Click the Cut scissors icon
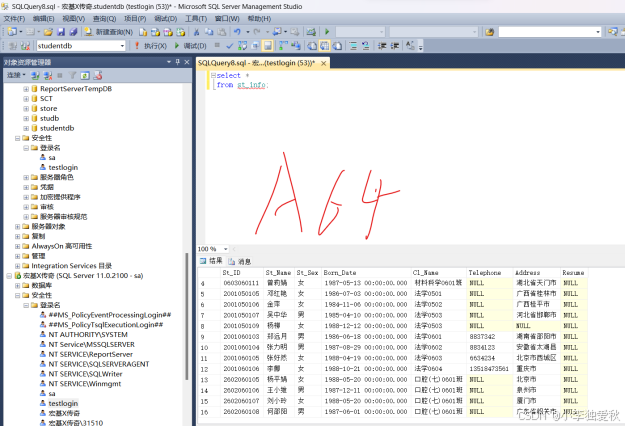626x427 pixels. pos(196,32)
